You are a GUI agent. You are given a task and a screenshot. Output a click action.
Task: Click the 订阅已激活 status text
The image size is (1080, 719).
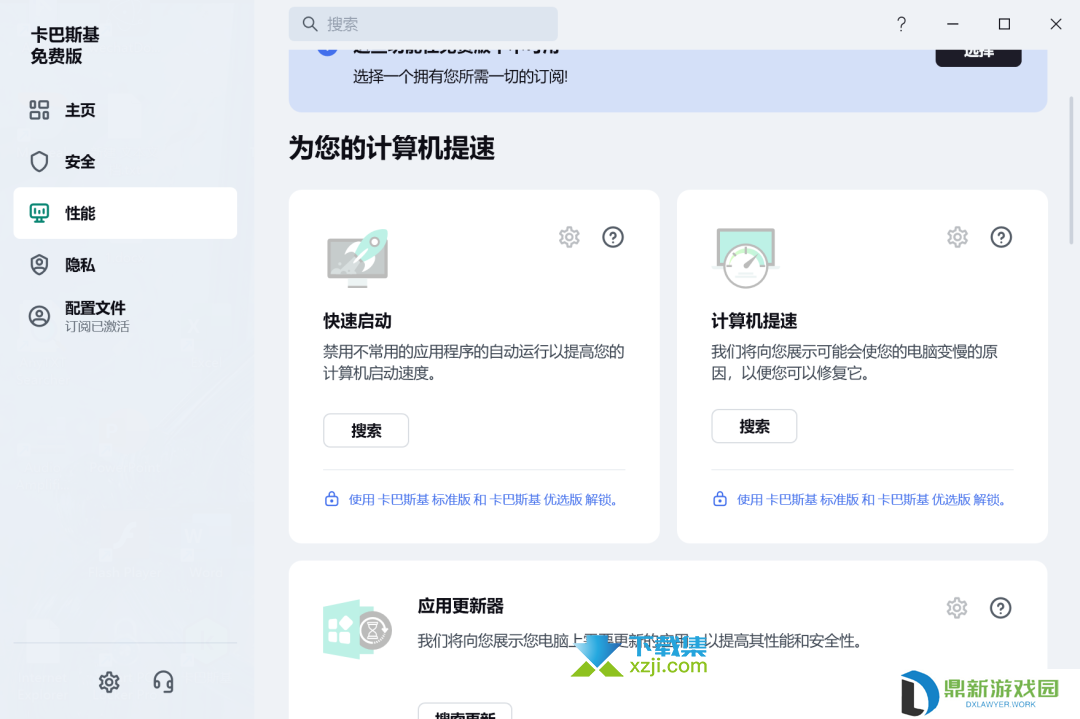(x=97, y=326)
